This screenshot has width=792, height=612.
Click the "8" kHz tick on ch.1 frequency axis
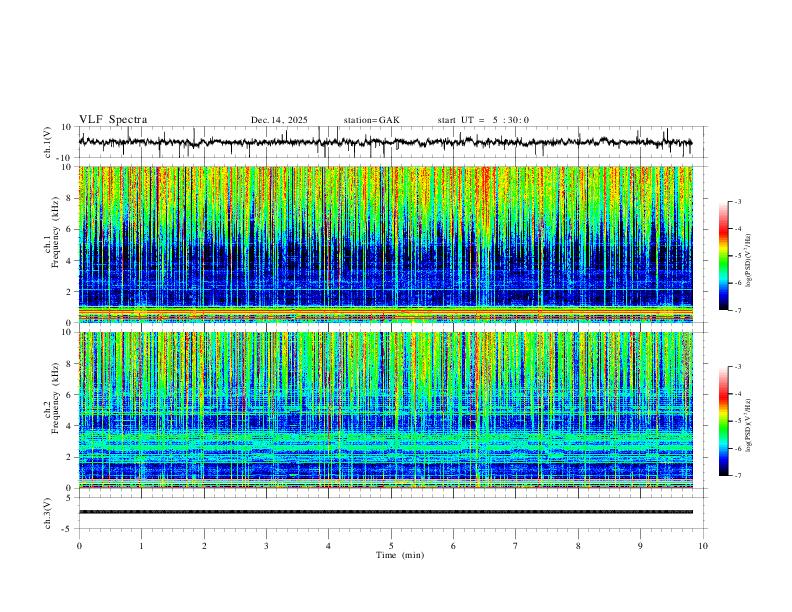coord(70,198)
